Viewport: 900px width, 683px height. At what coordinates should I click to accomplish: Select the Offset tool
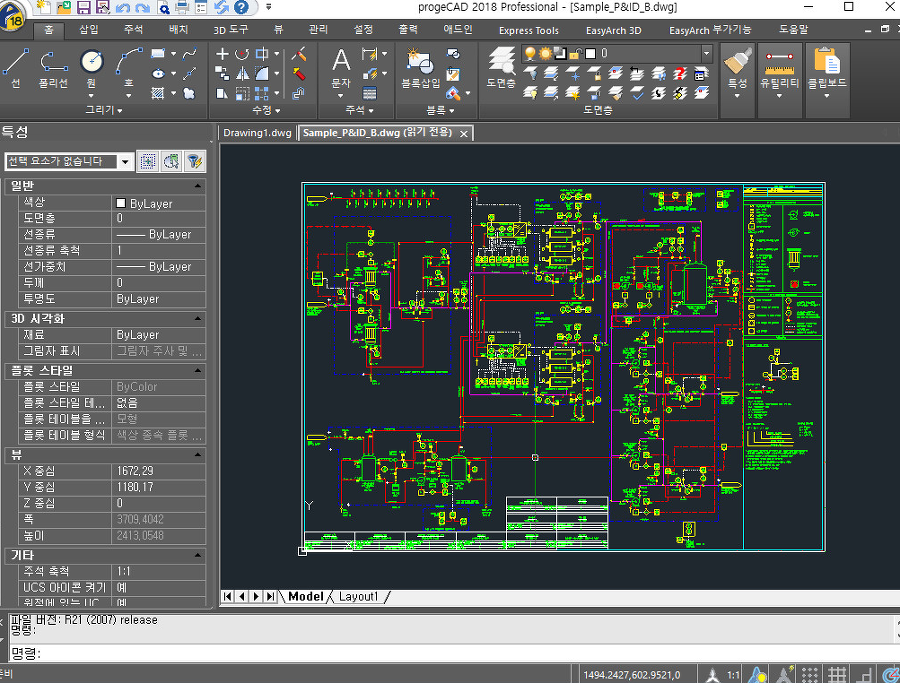click(x=299, y=93)
